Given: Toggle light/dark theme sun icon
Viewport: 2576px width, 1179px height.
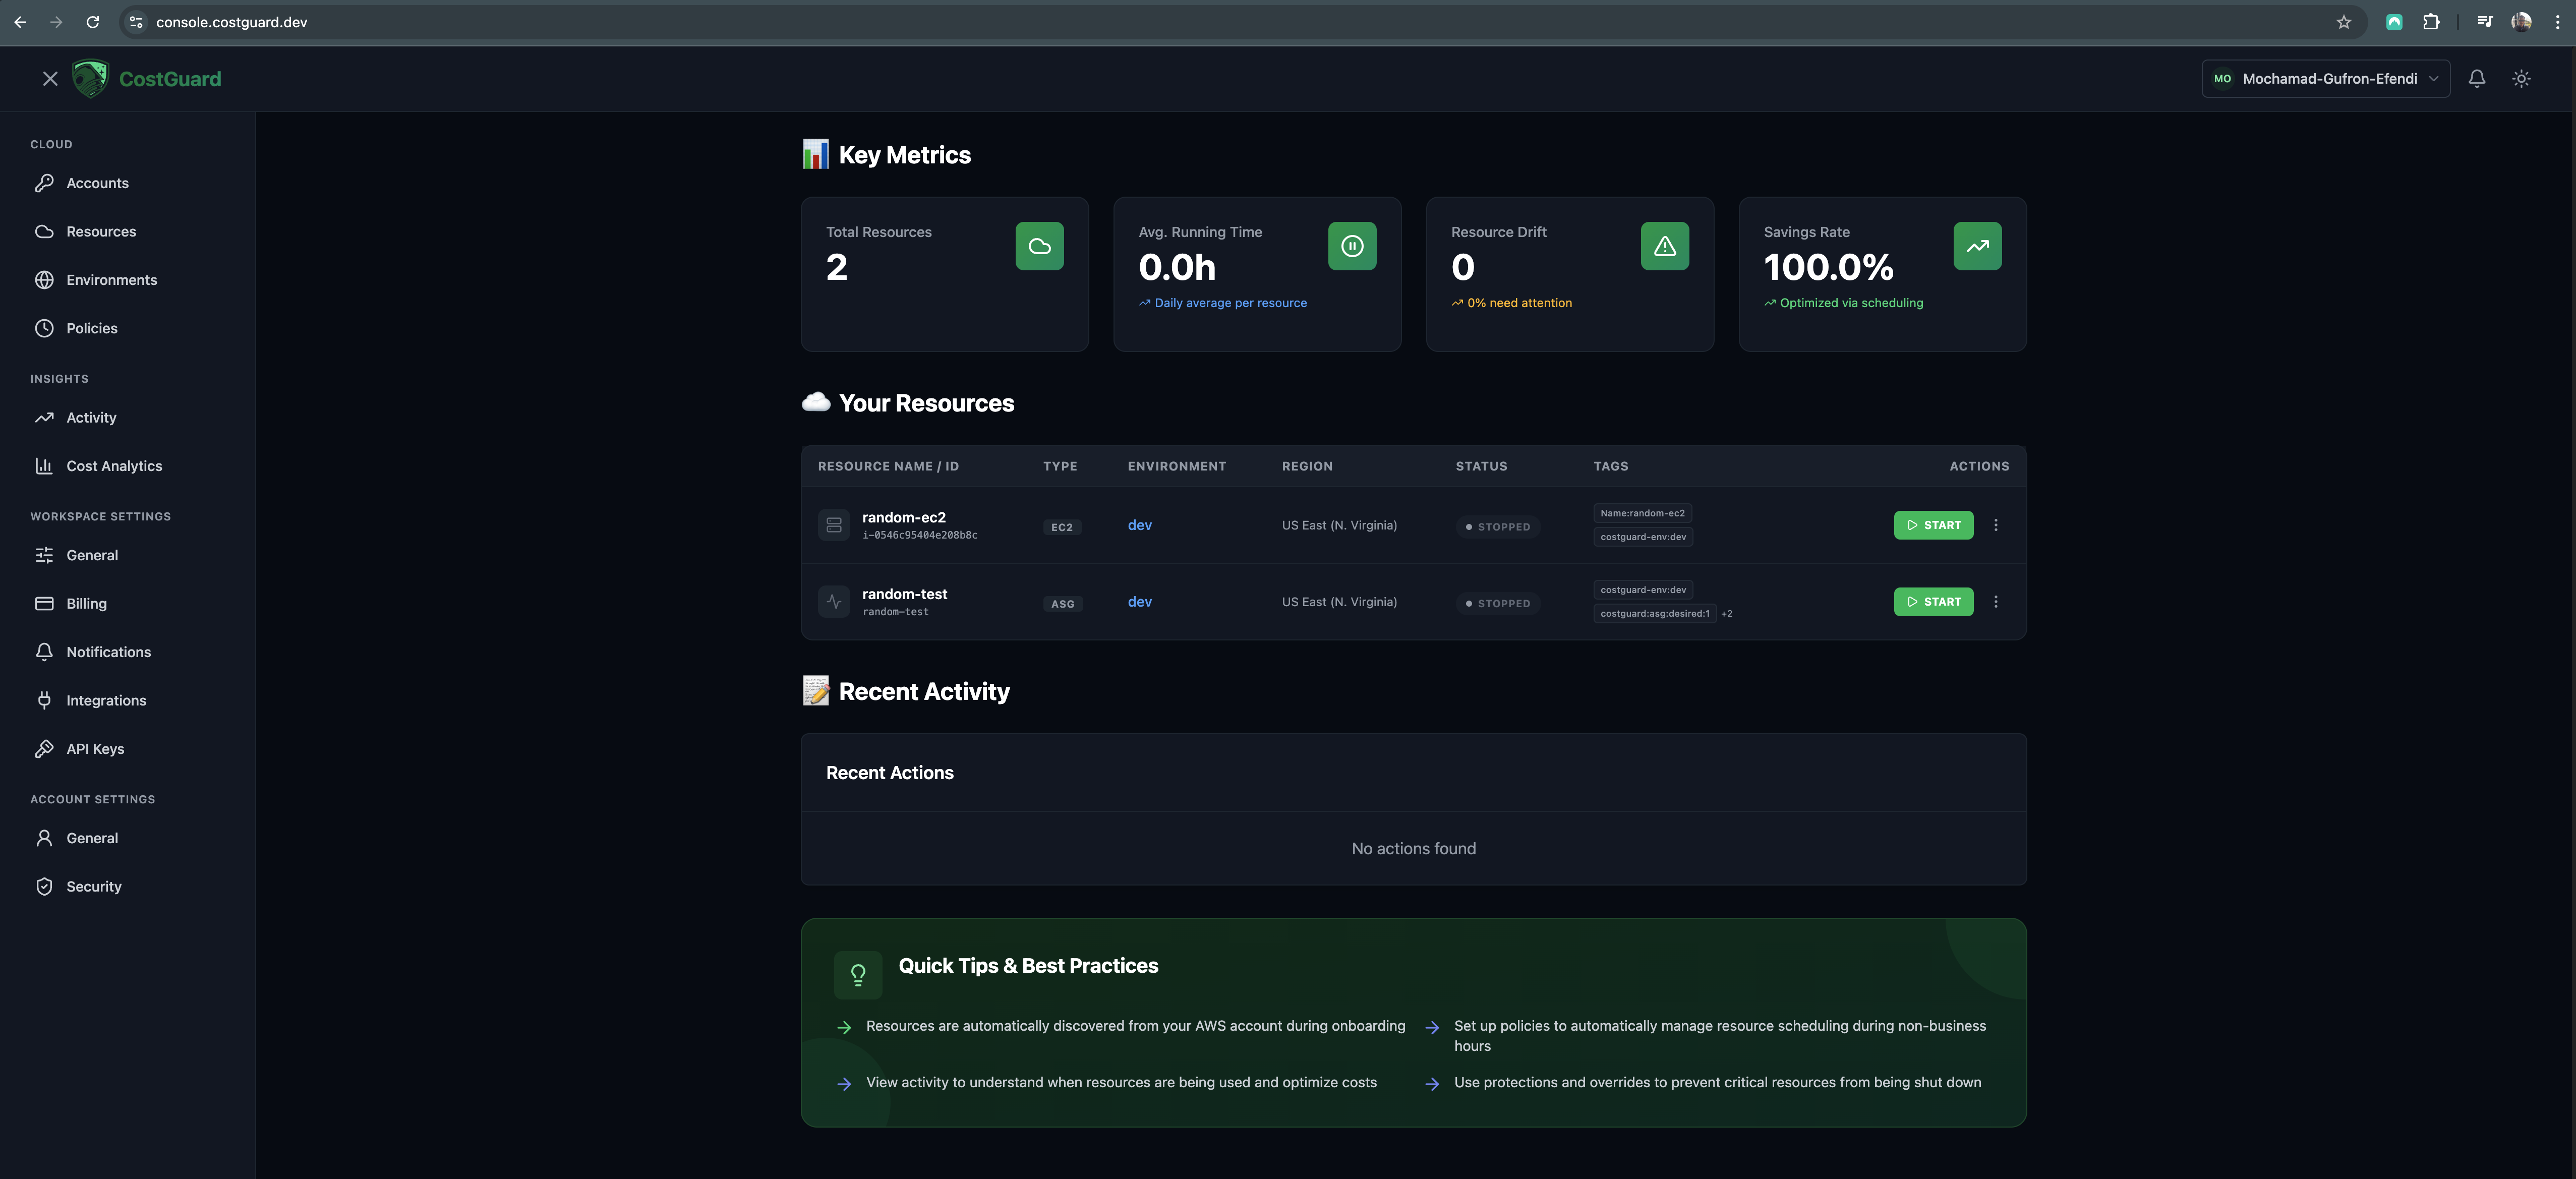Looking at the screenshot, I should pos(2521,79).
